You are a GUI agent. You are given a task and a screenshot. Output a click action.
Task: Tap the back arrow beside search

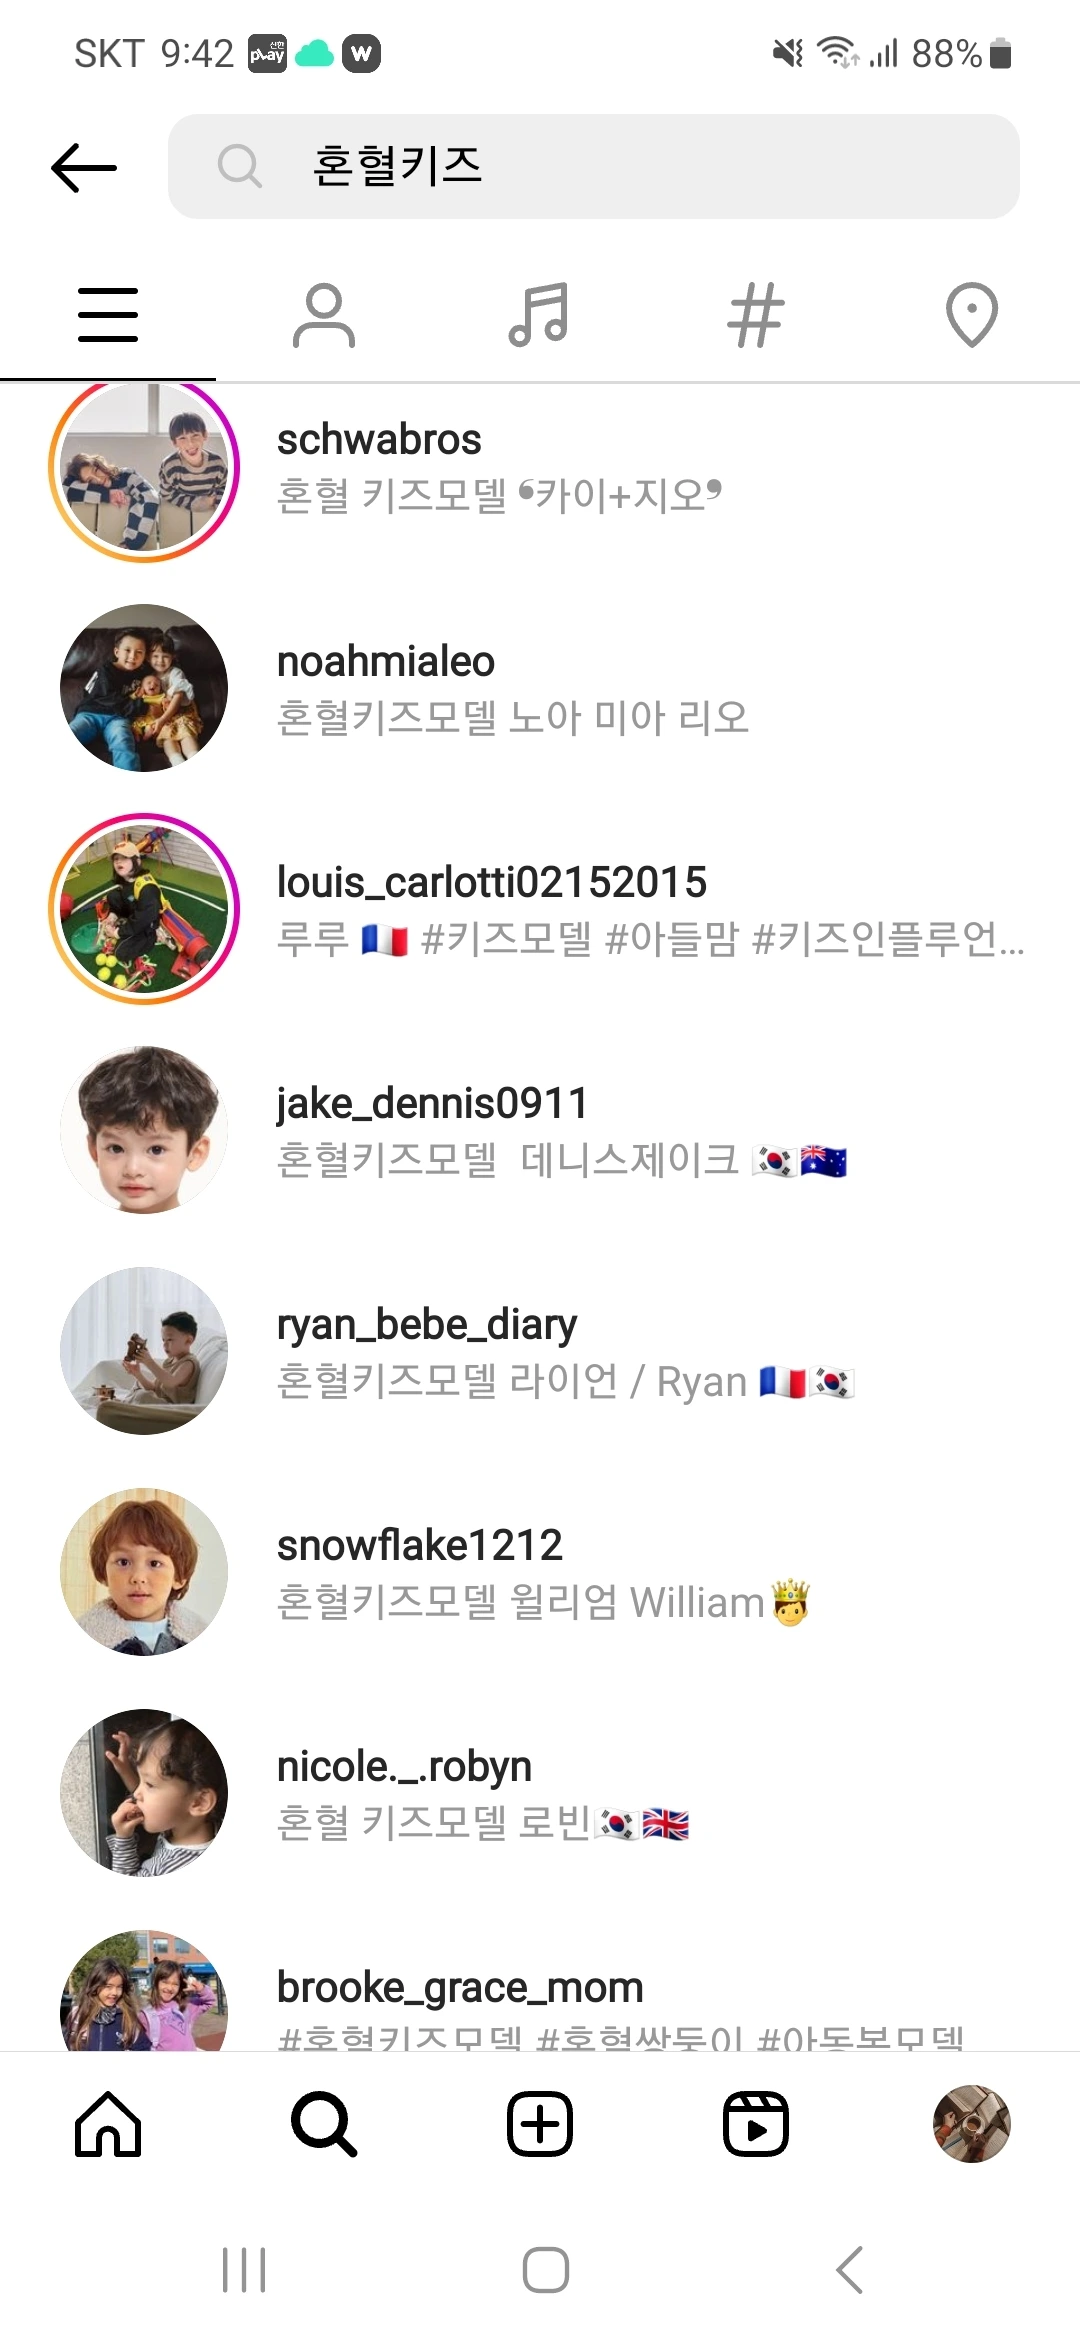coord(84,167)
